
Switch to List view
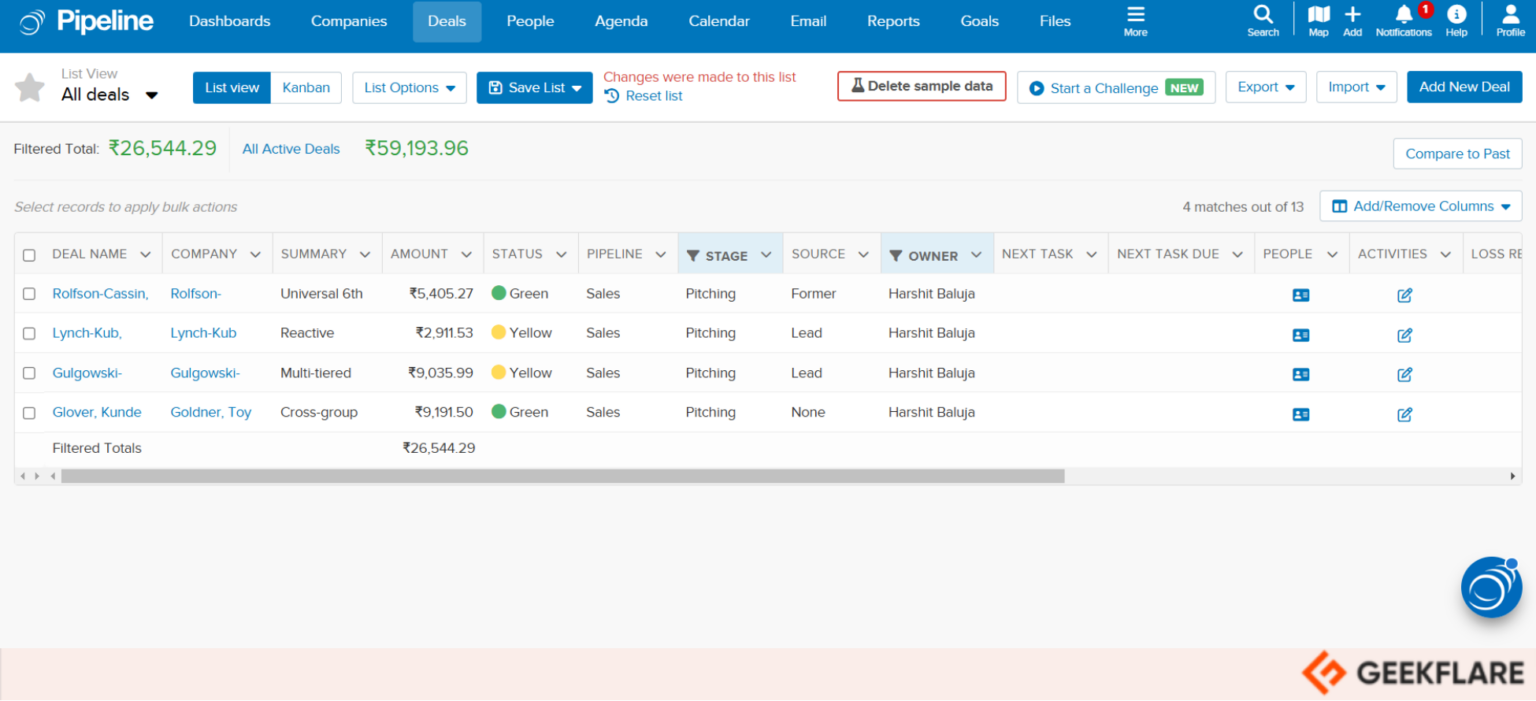[232, 87]
